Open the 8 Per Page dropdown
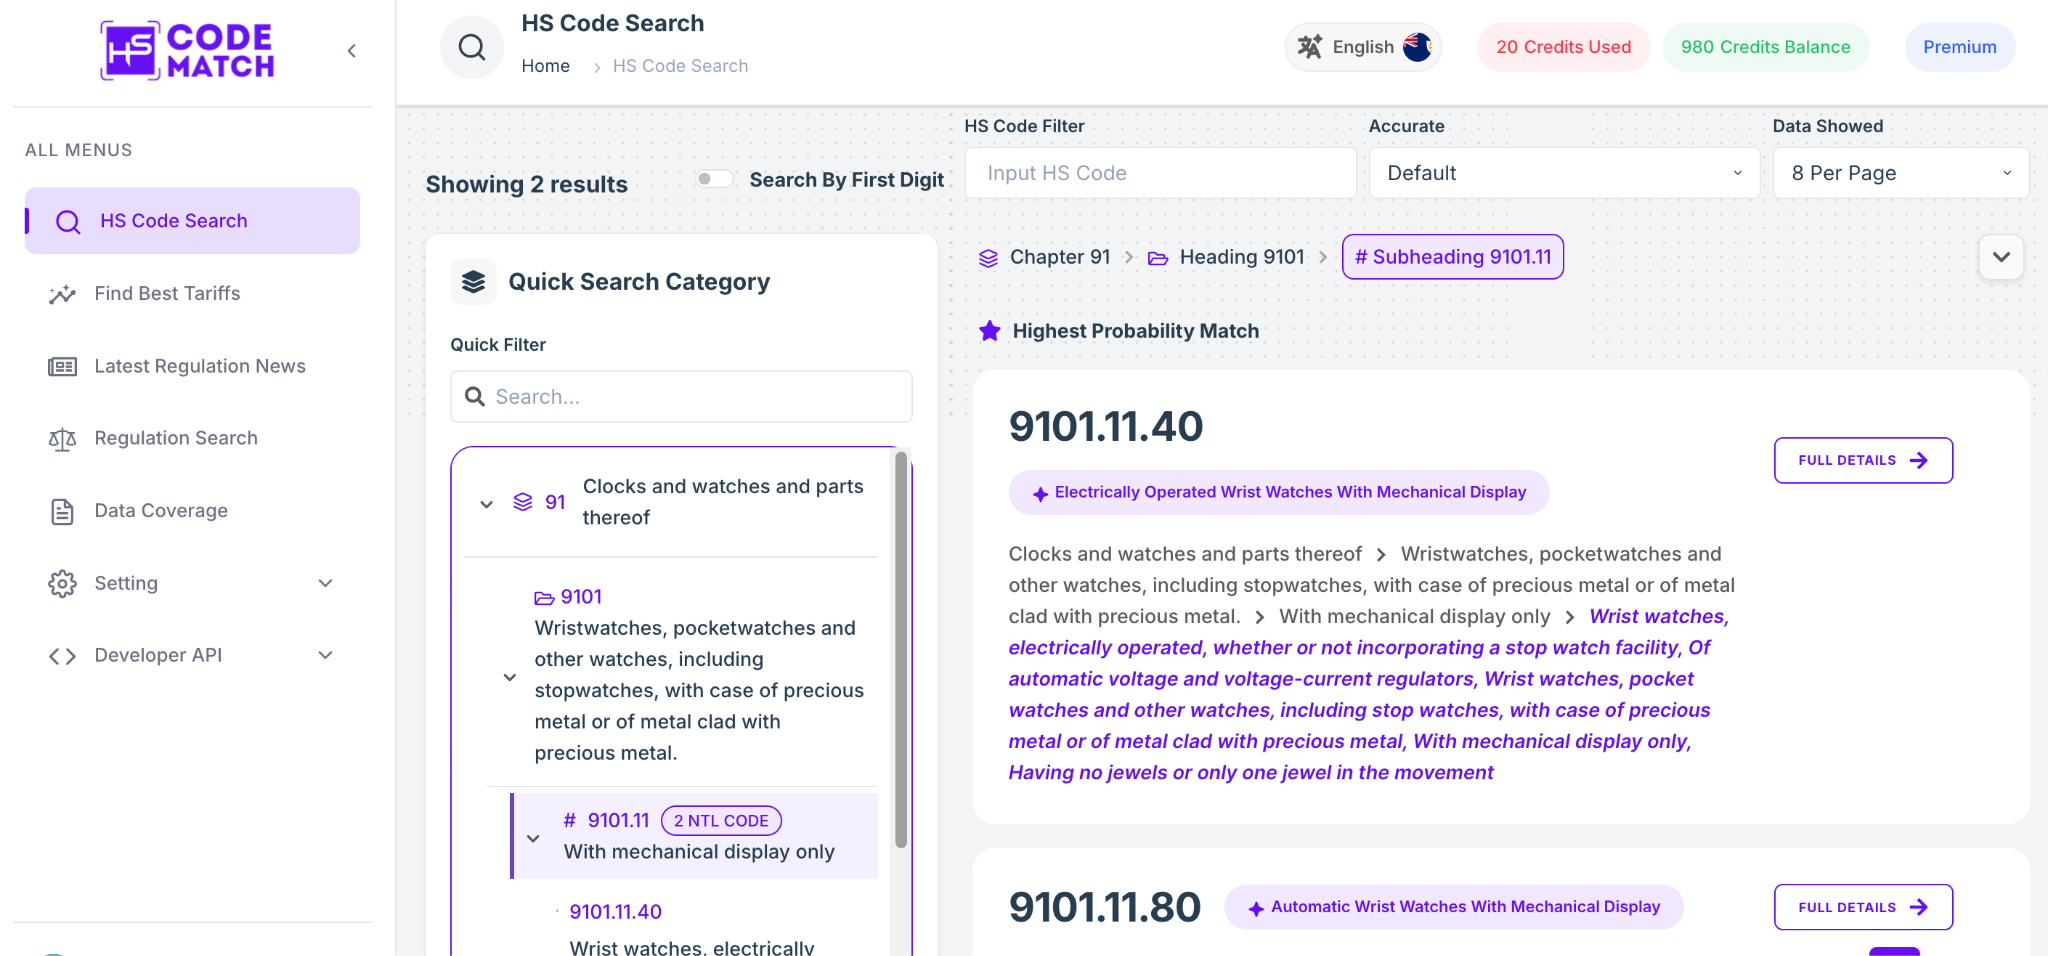 point(1900,173)
